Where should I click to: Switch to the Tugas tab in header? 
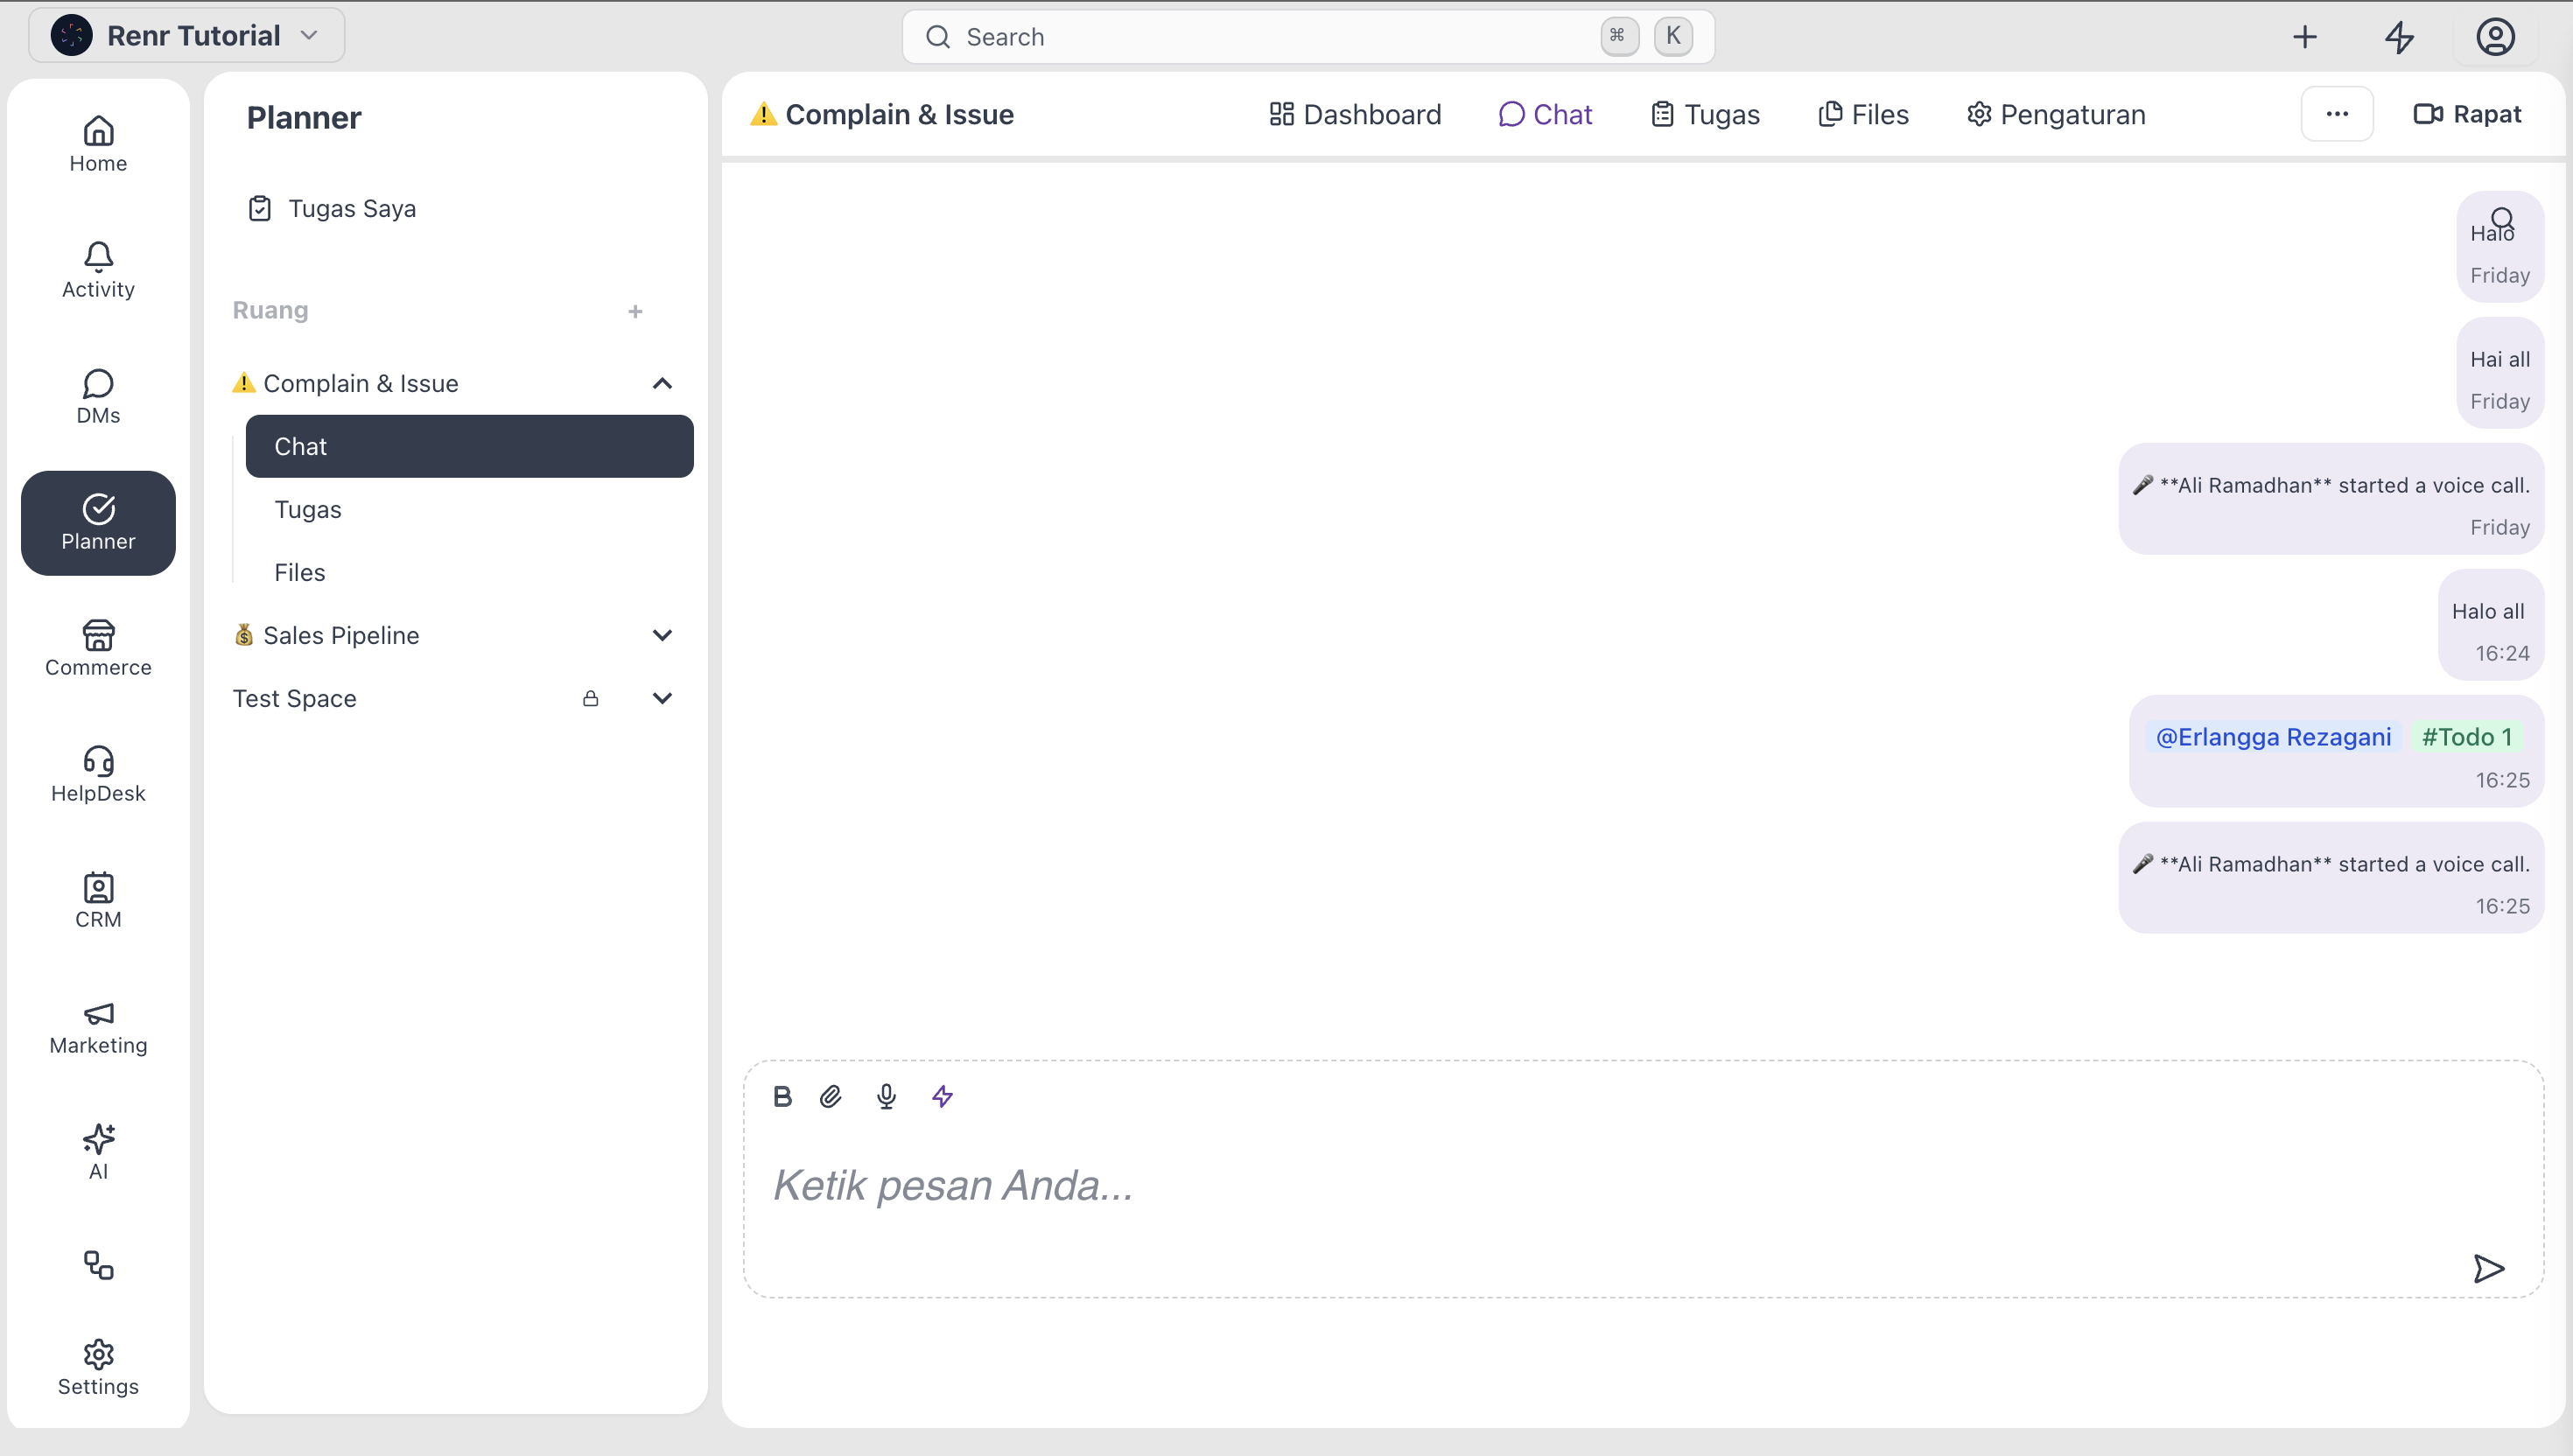1705,114
